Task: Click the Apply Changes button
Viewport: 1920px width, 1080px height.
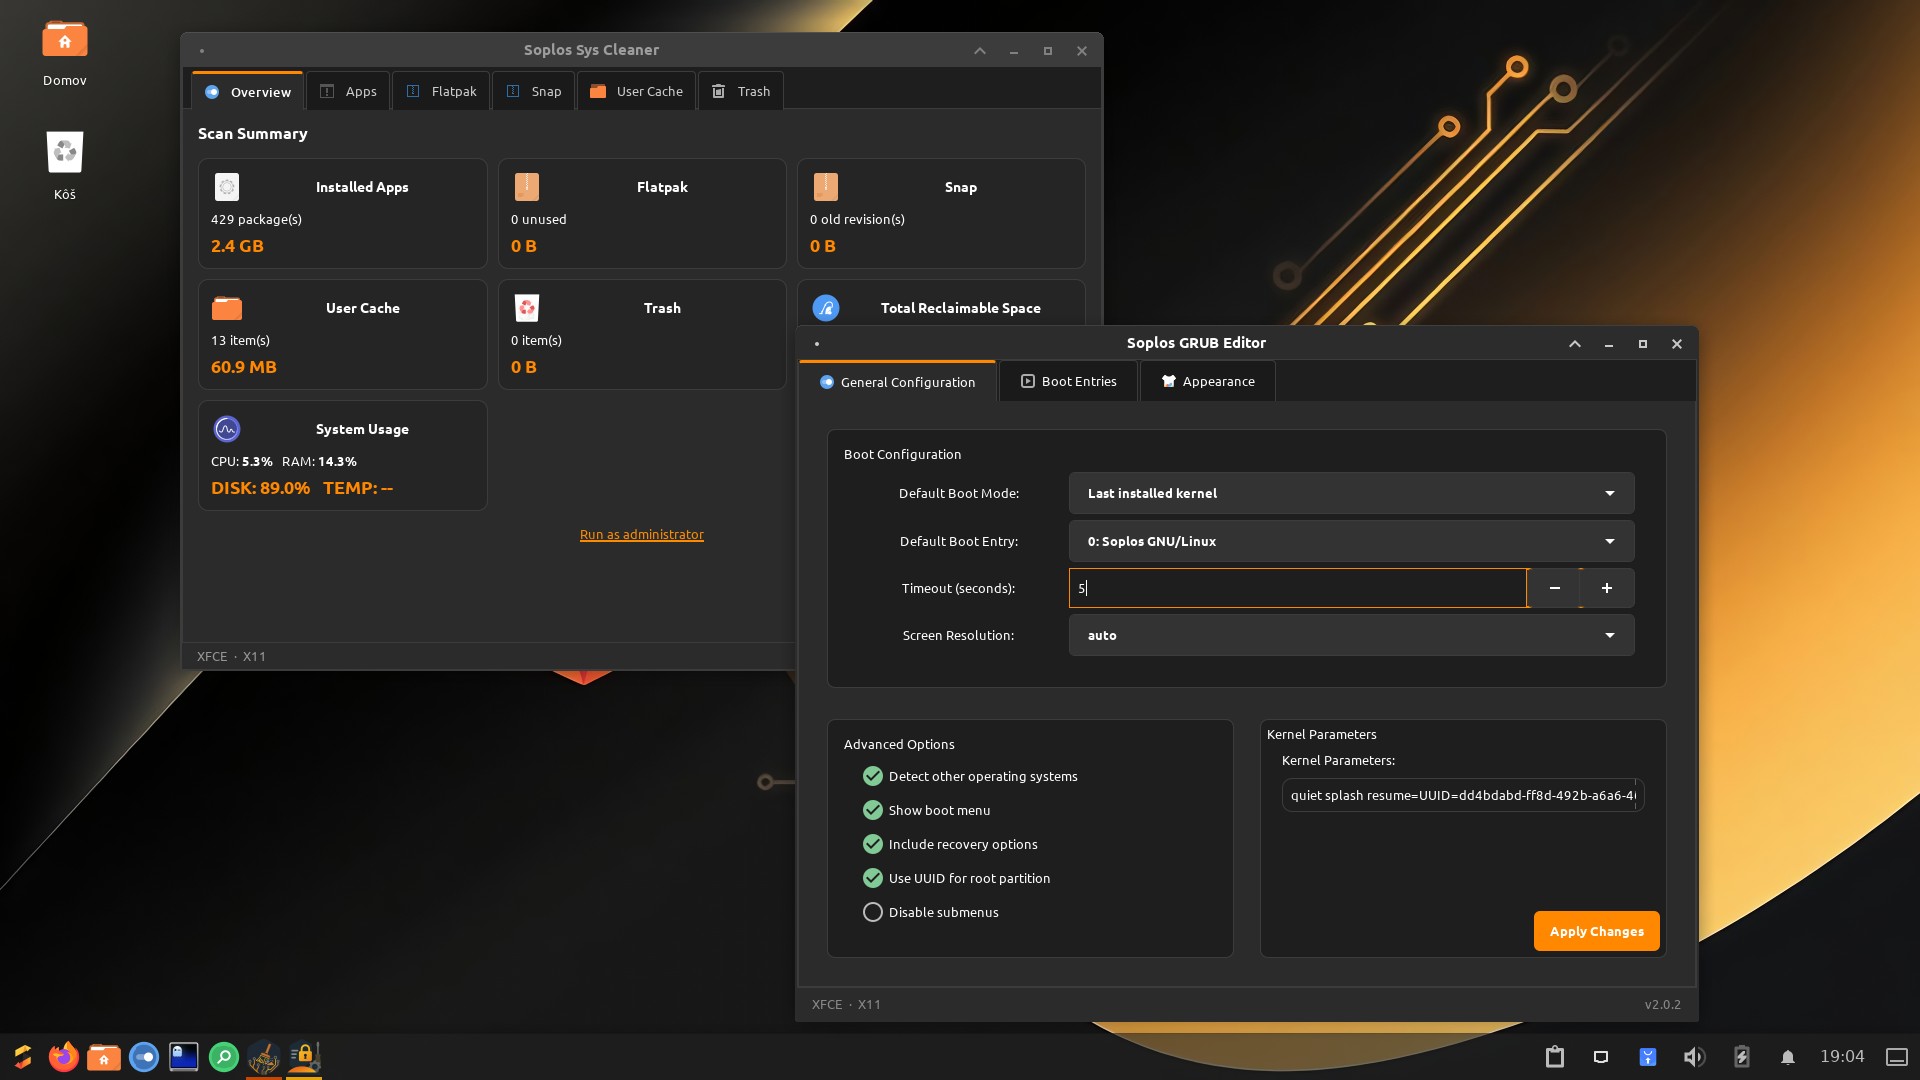Action: click(1597, 931)
